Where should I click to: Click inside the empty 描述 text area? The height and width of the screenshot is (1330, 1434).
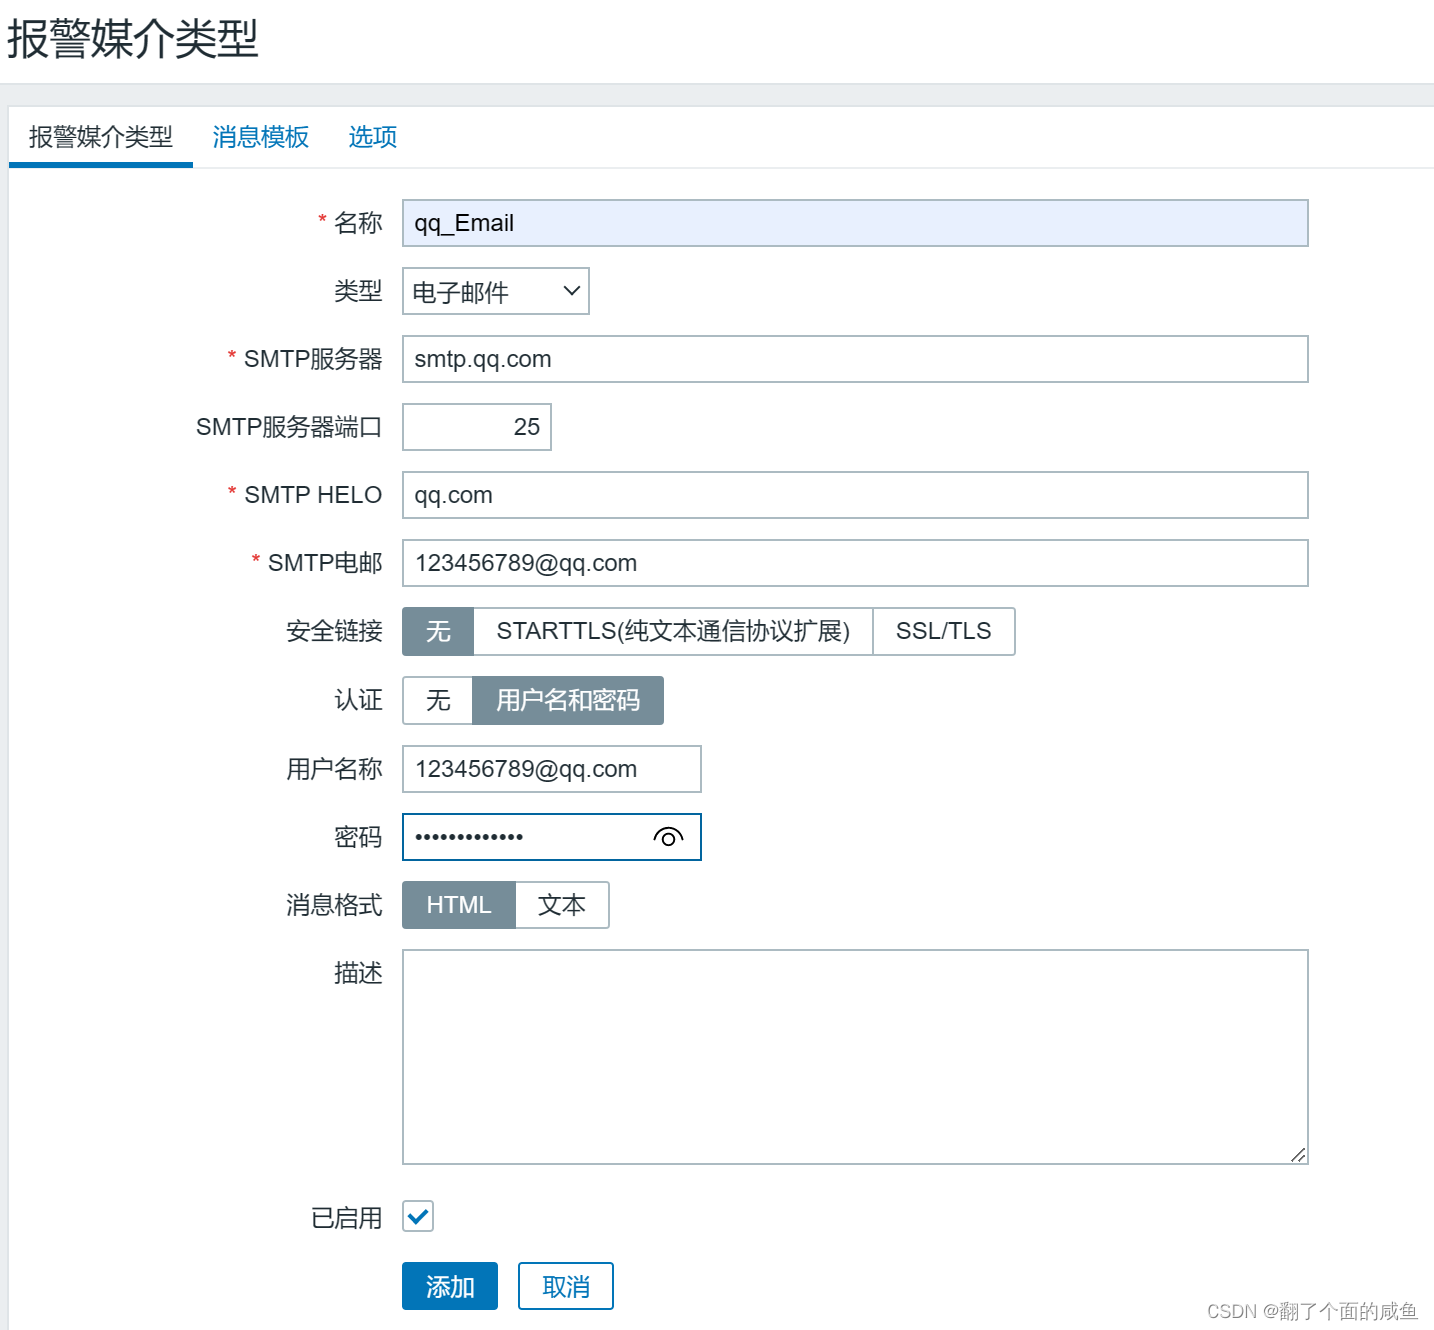point(855,1050)
